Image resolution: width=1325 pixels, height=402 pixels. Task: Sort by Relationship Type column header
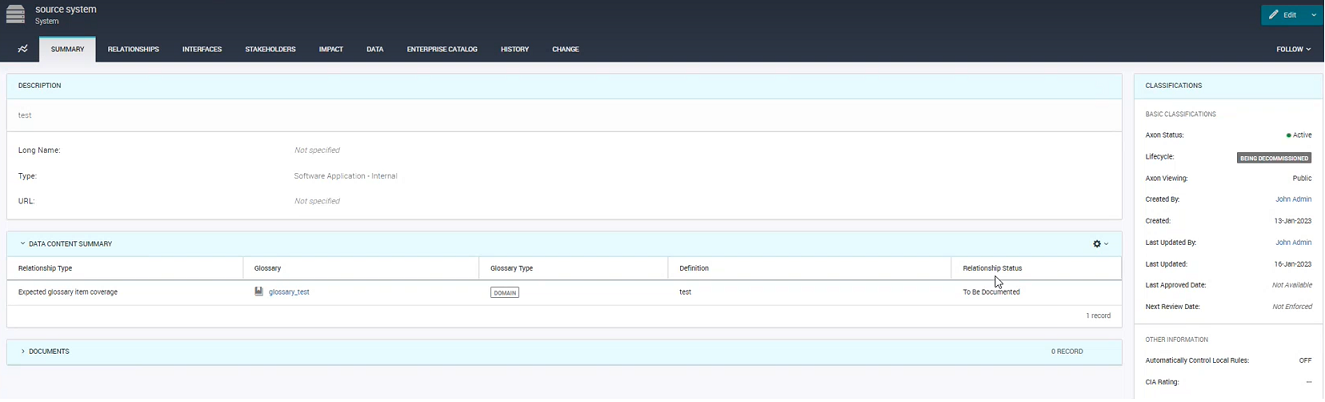pyautogui.click(x=124, y=268)
